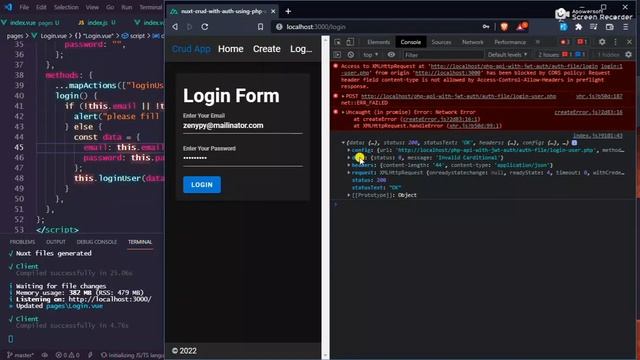Viewport: 640px width, 360px height.
Task: Open console settings gear beside hidden count
Action: (628, 55)
